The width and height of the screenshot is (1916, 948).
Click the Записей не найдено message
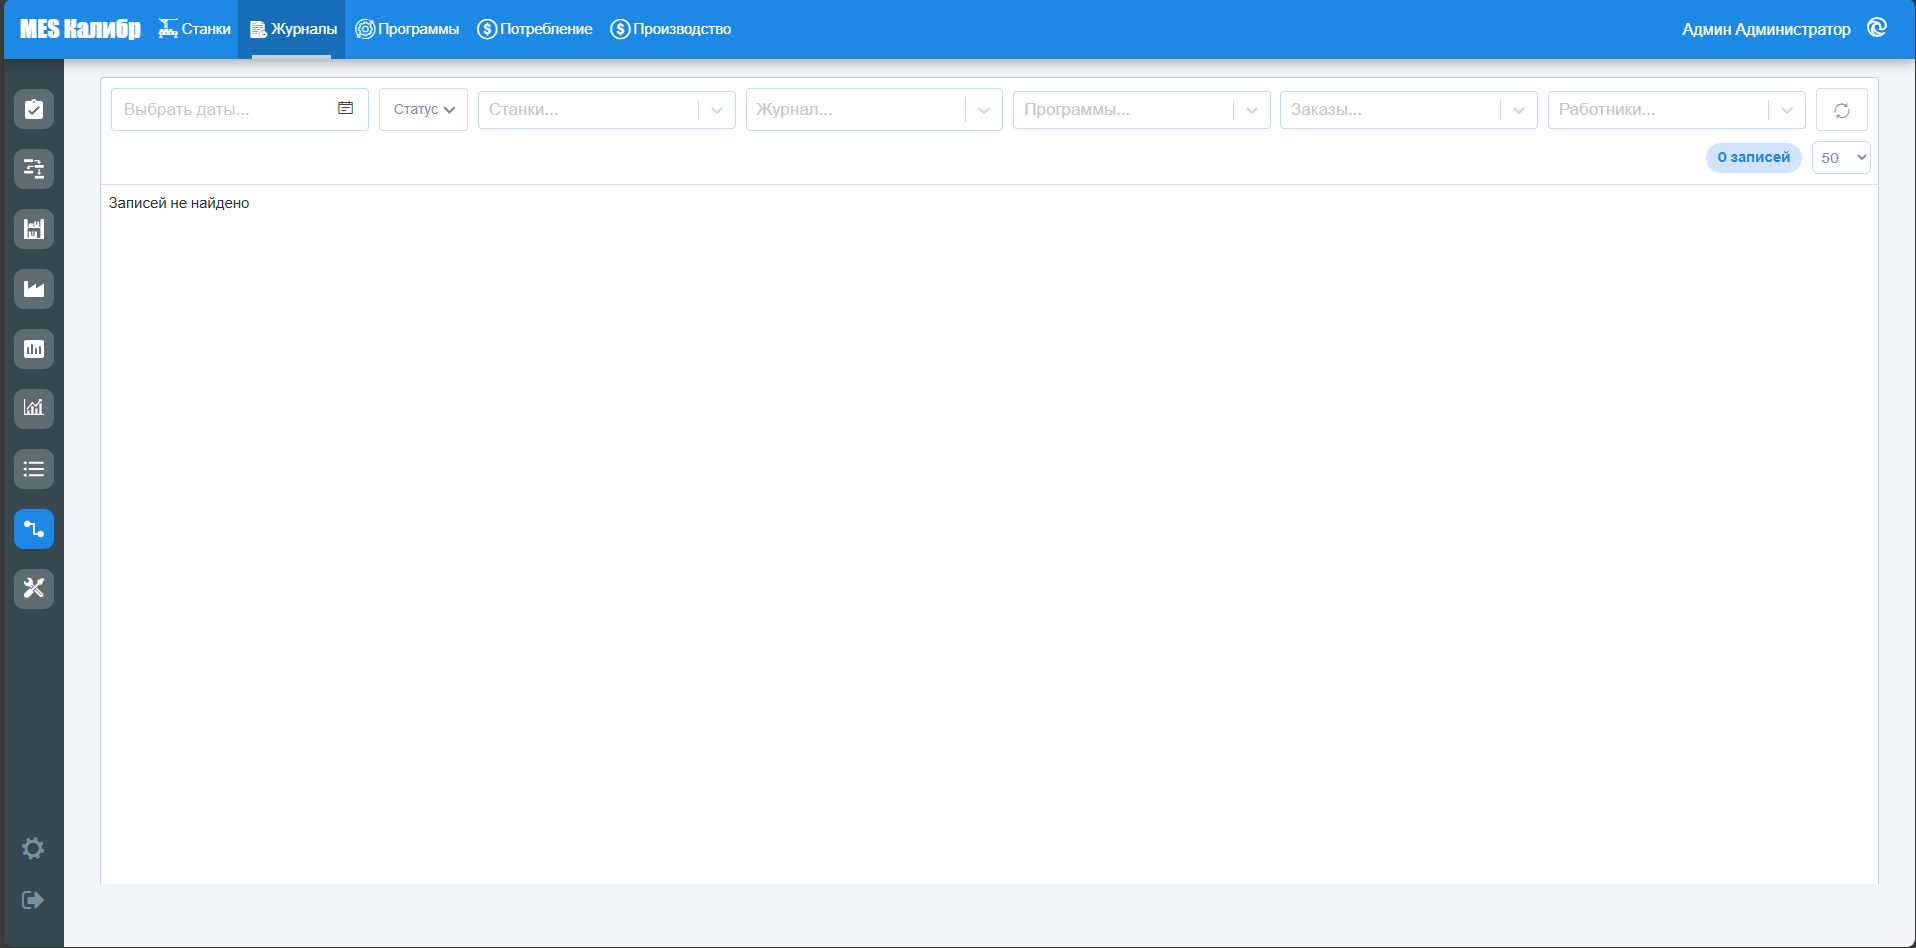coord(179,203)
